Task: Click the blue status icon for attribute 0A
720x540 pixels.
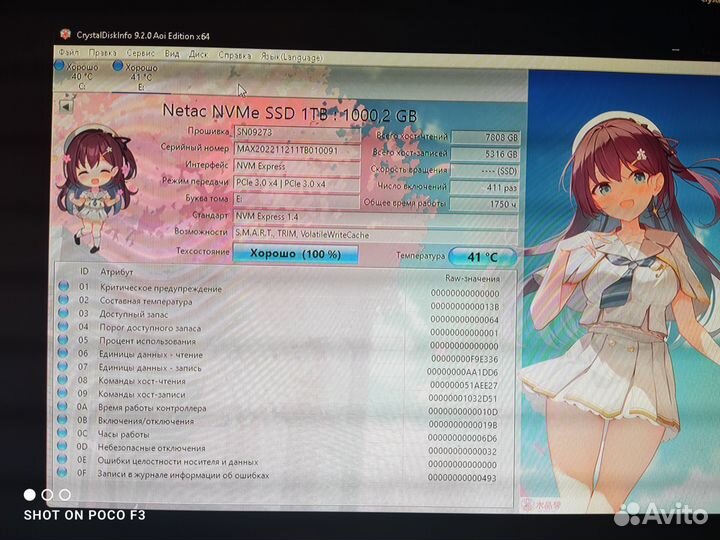Action: [x=62, y=406]
